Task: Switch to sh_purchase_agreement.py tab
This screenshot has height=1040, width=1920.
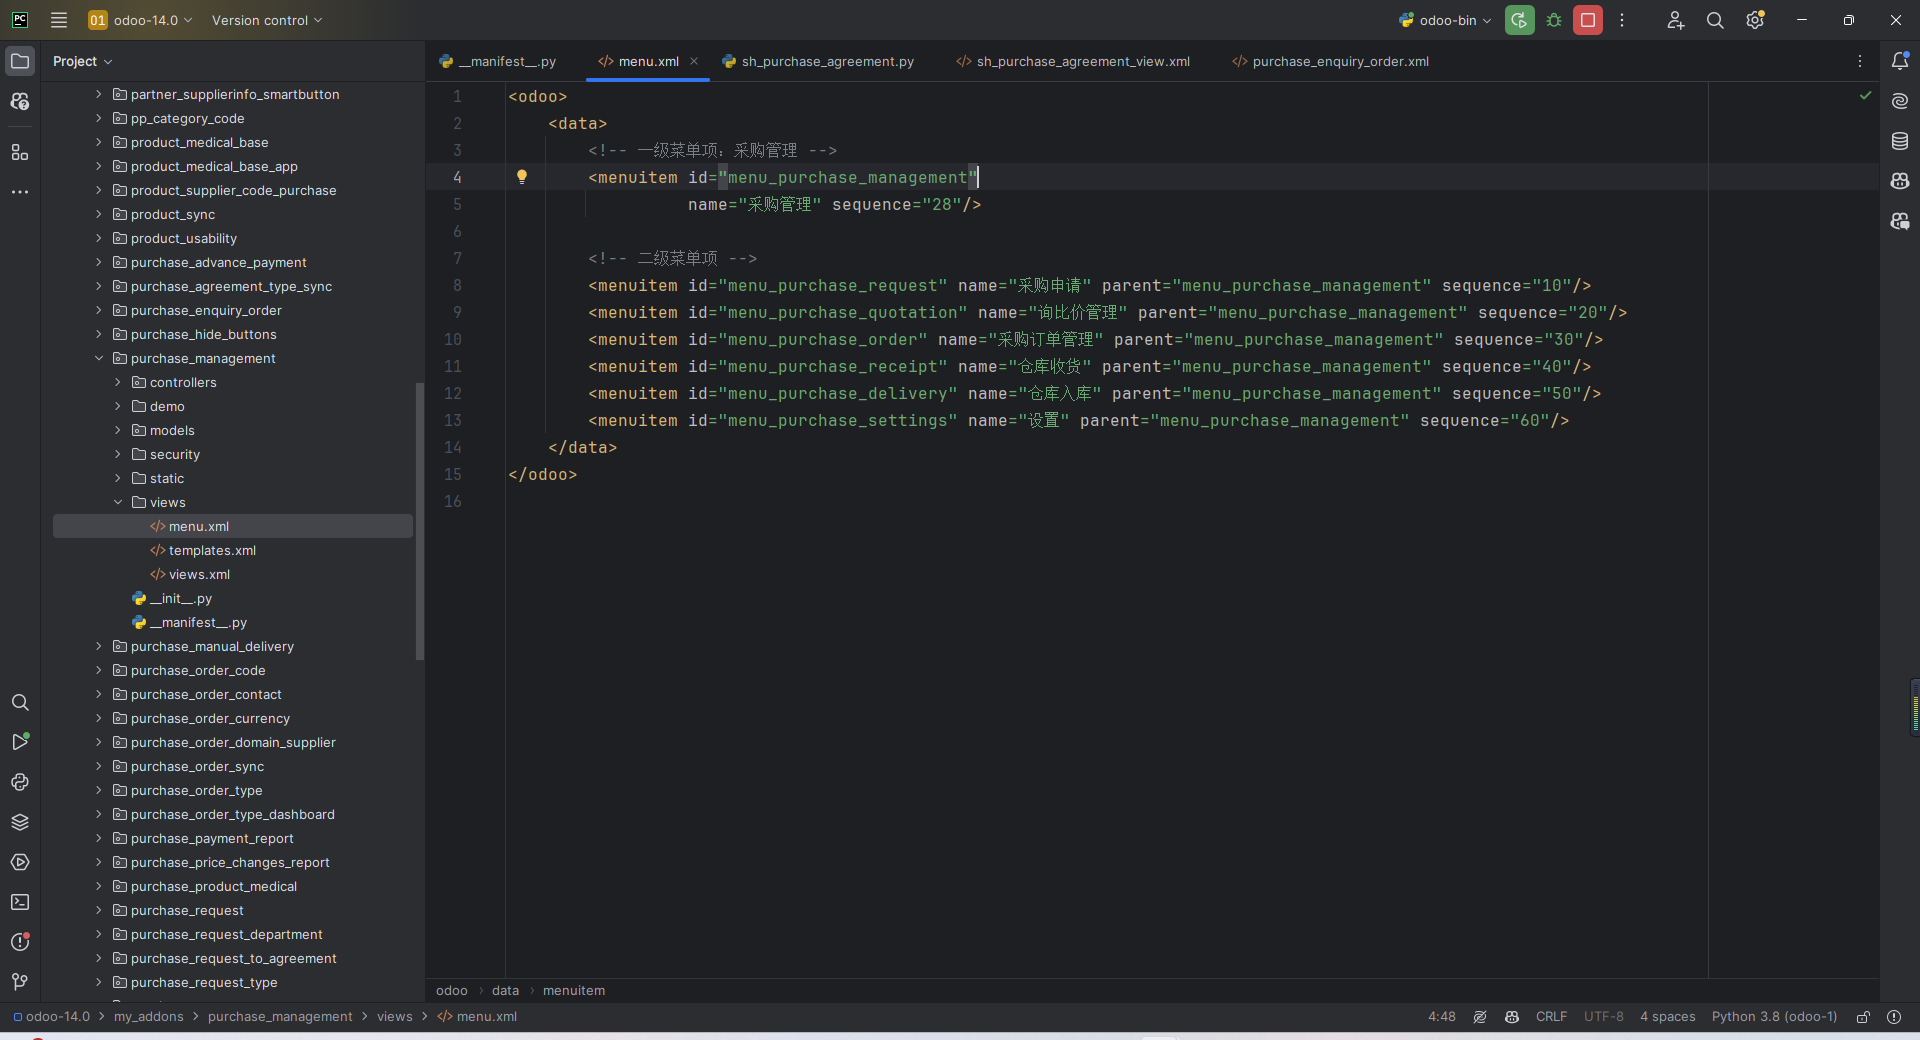Action: (818, 61)
